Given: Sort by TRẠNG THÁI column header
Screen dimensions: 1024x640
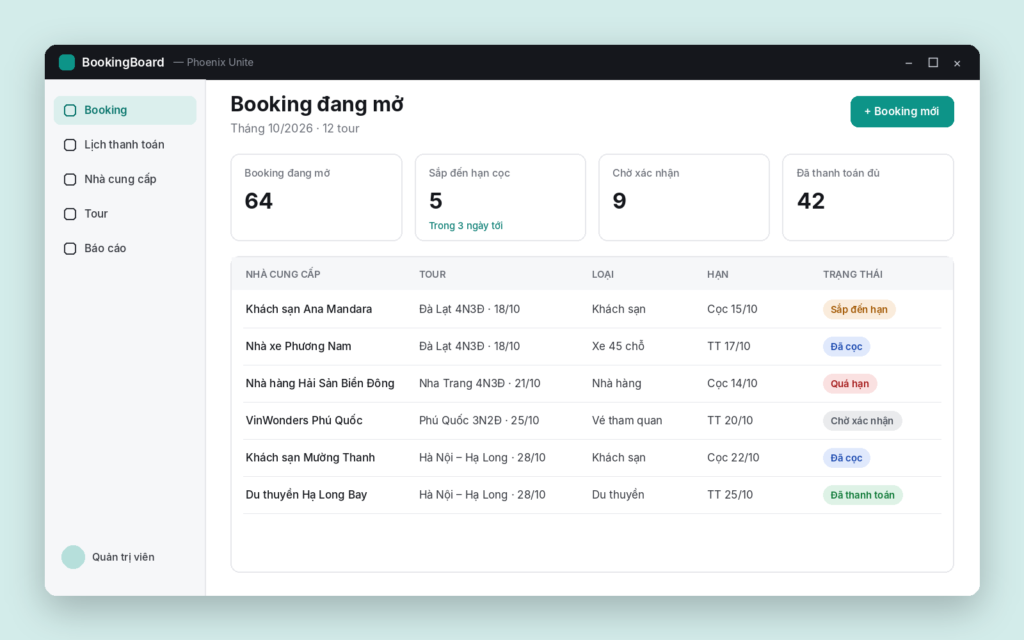Looking at the screenshot, I should point(853,274).
